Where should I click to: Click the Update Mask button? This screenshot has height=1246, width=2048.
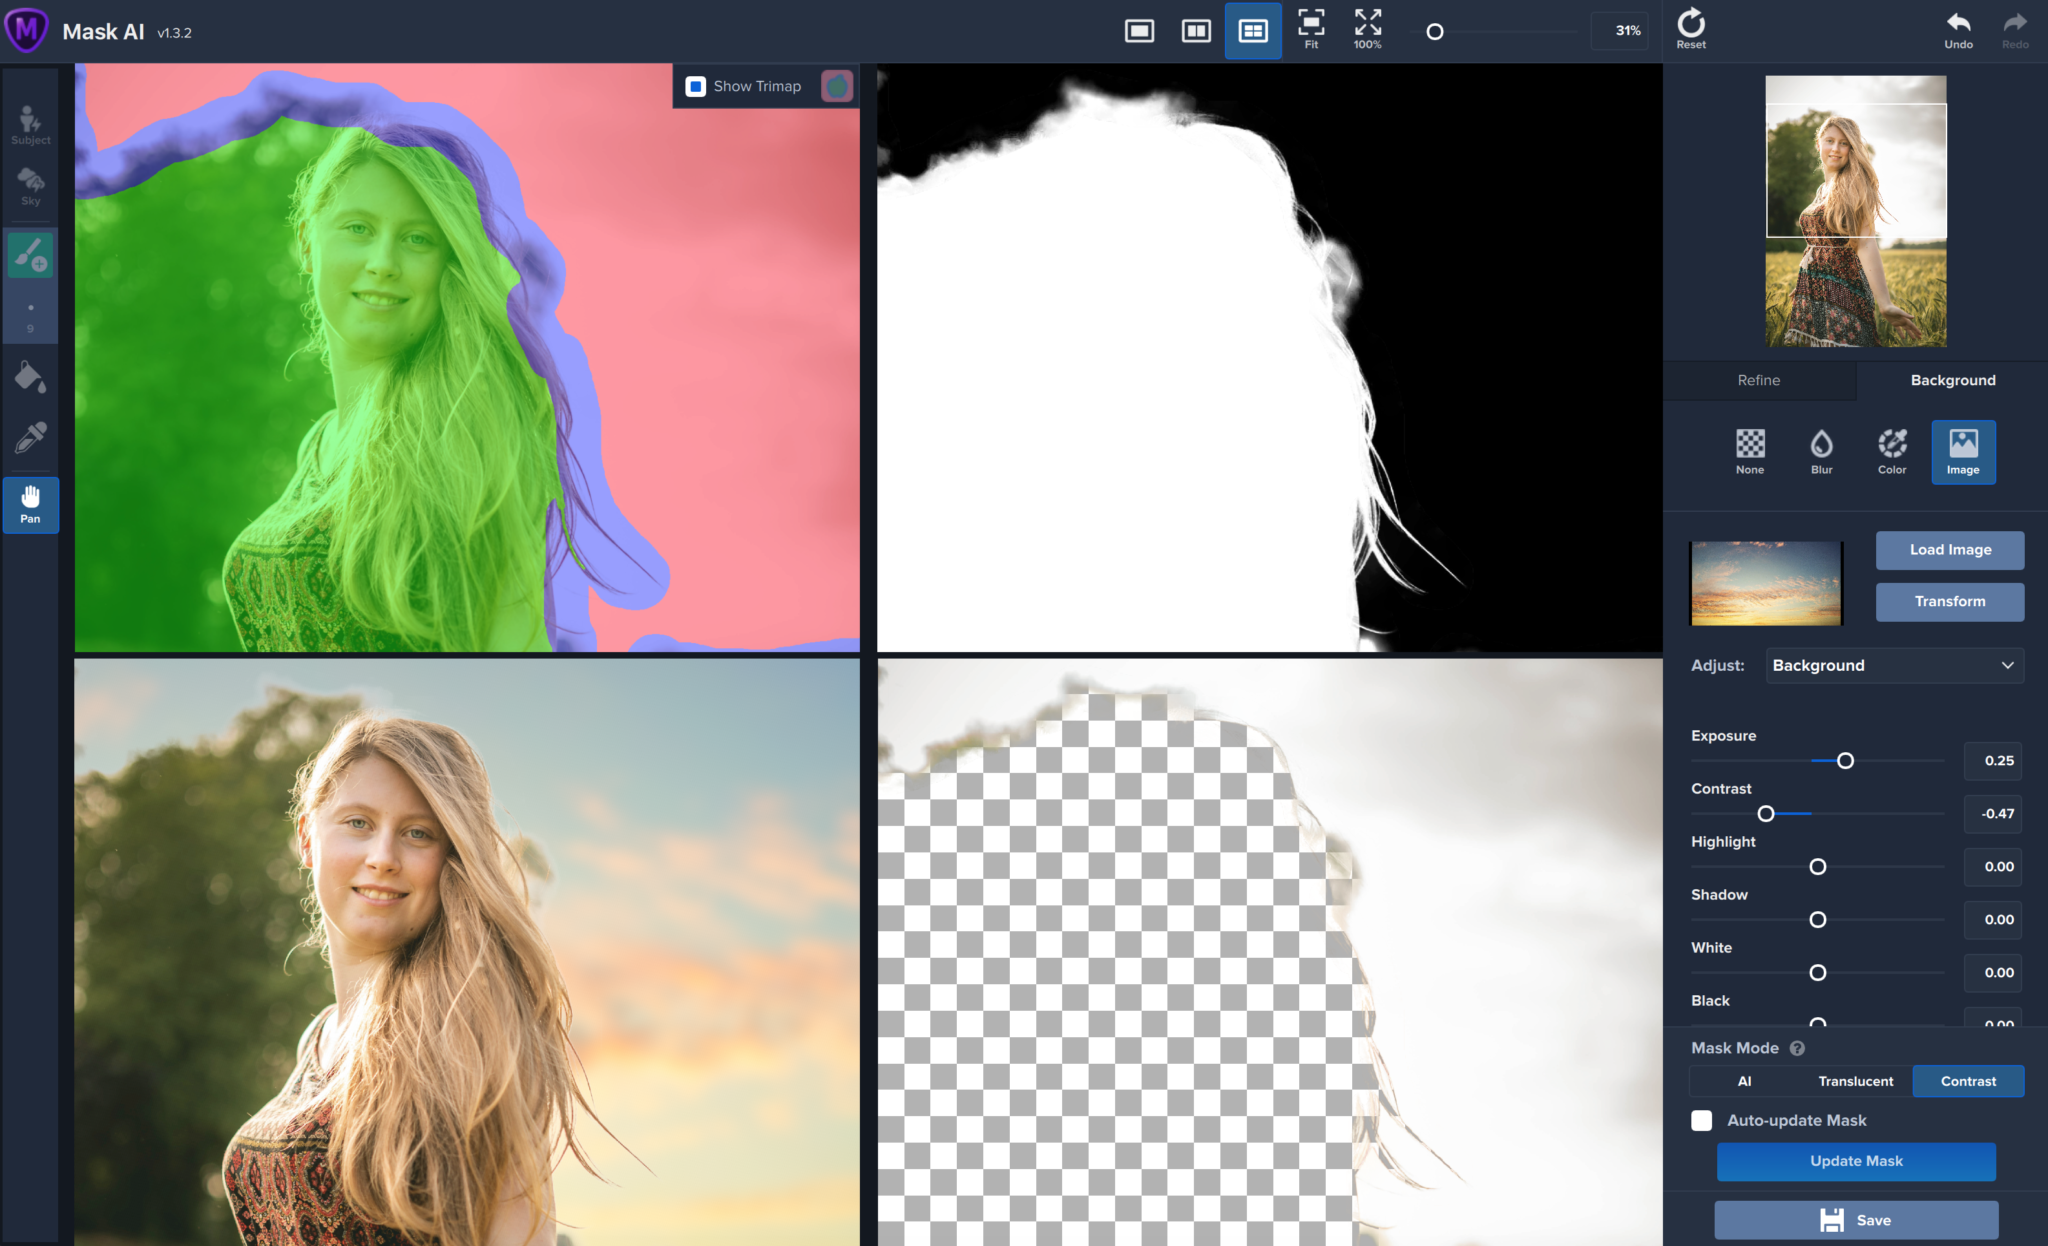click(x=1856, y=1161)
